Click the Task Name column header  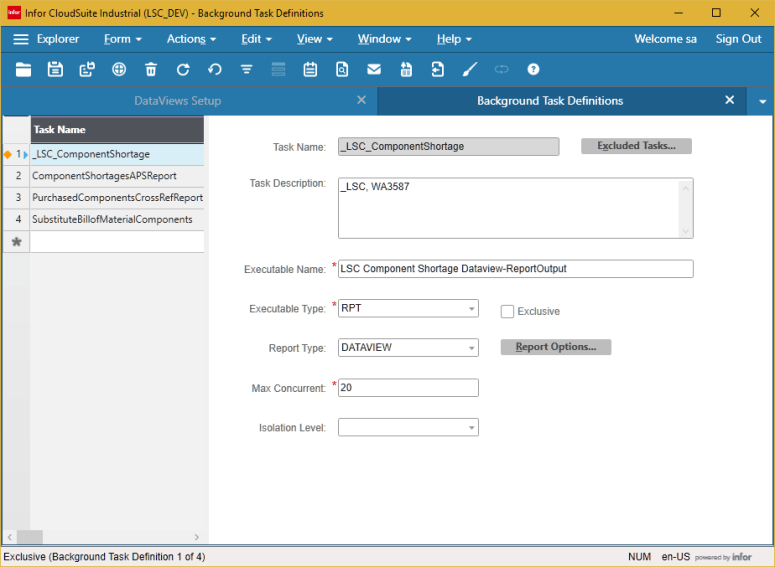(117, 130)
